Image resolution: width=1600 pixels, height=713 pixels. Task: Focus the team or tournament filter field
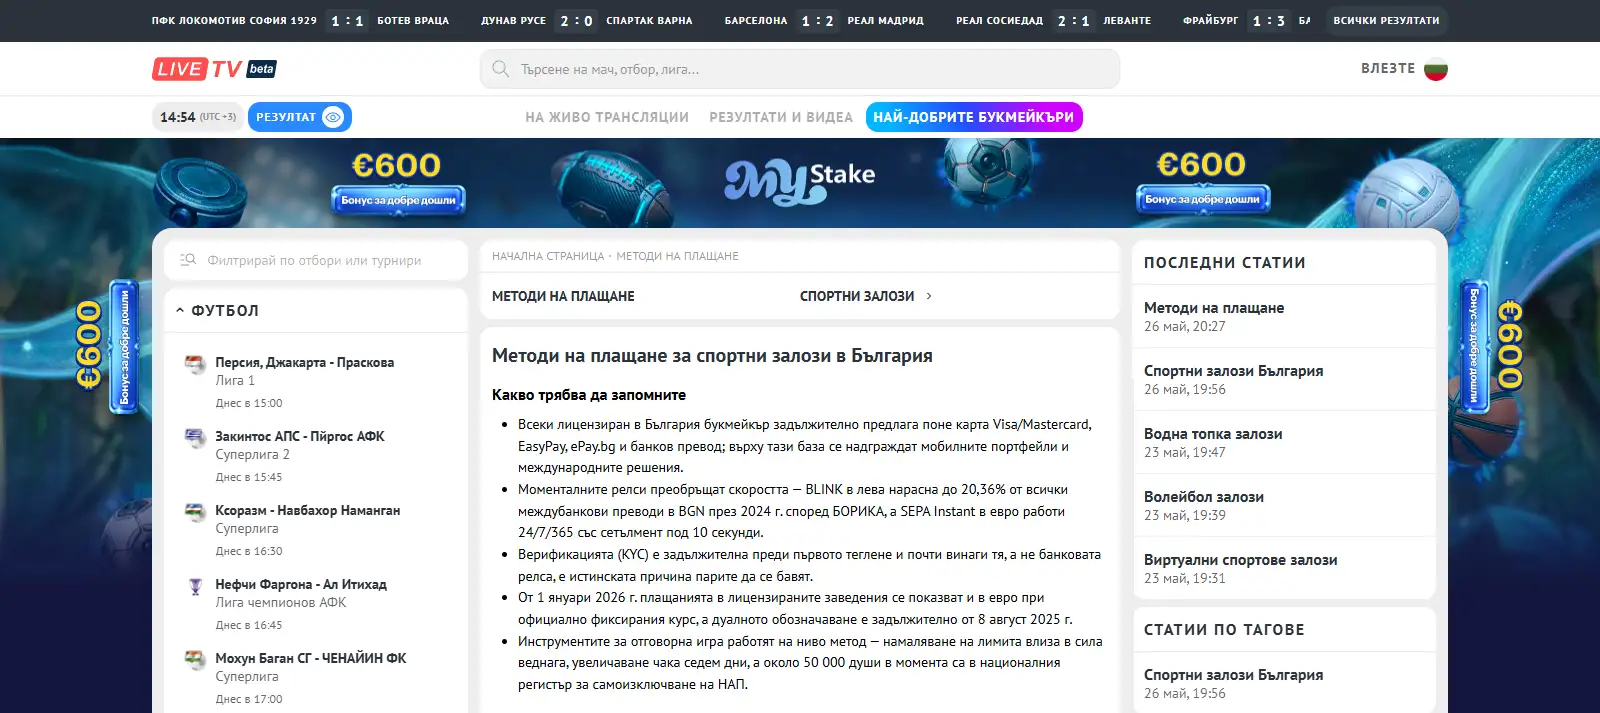[316, 260]
